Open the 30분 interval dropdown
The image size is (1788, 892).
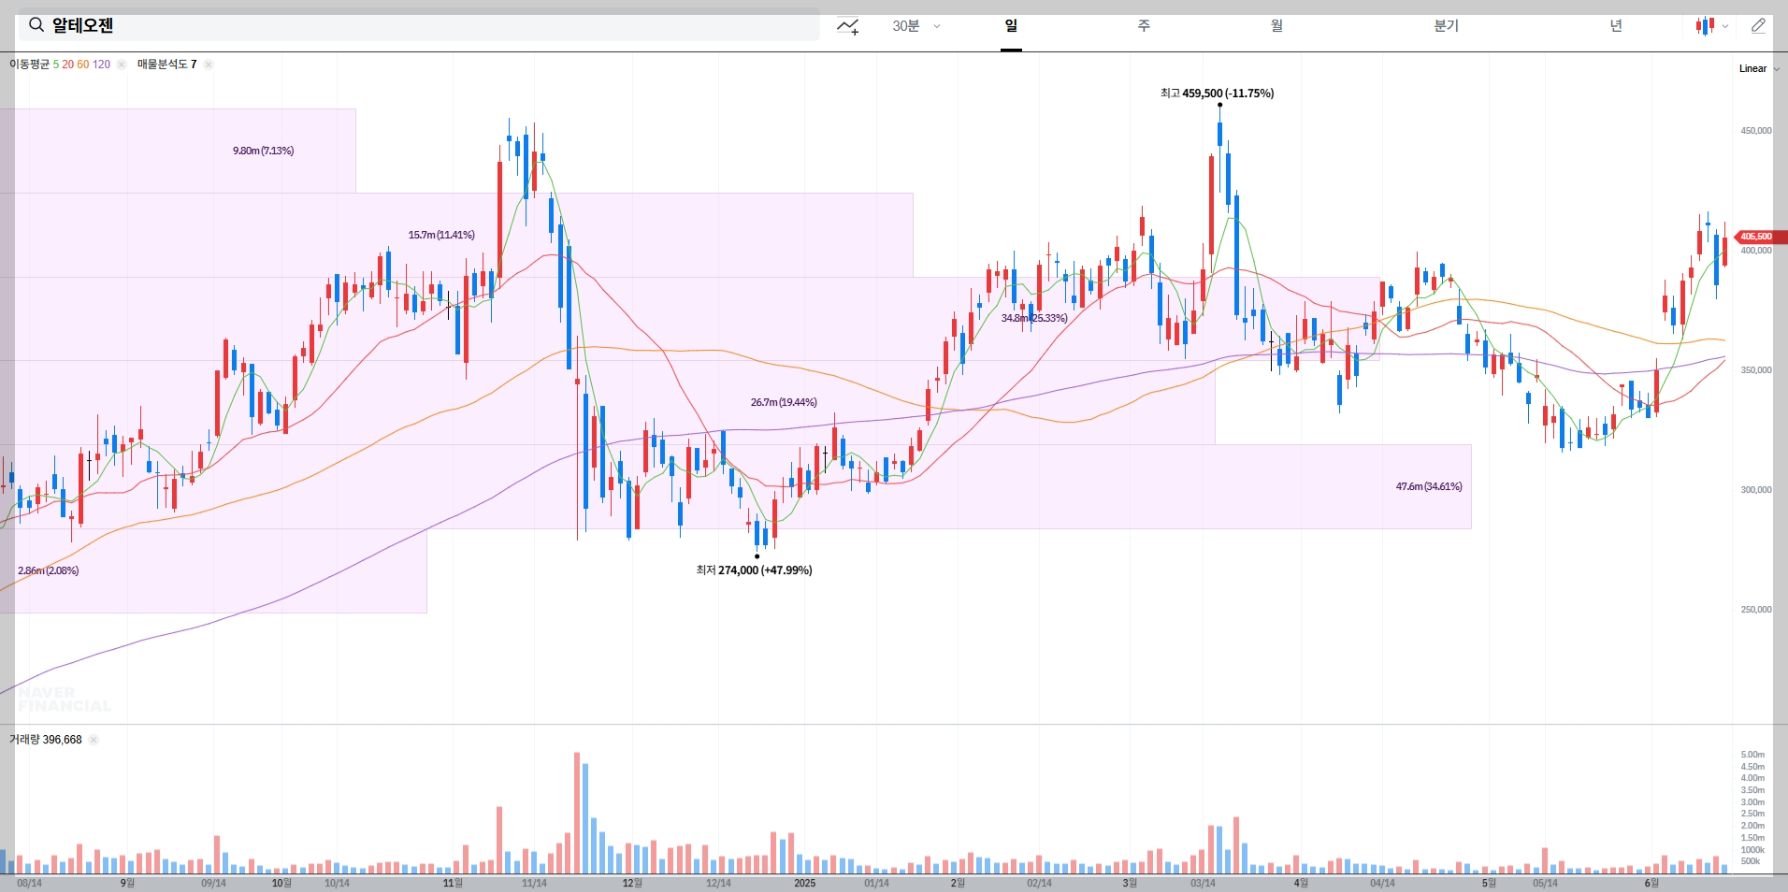pos(916,26)
